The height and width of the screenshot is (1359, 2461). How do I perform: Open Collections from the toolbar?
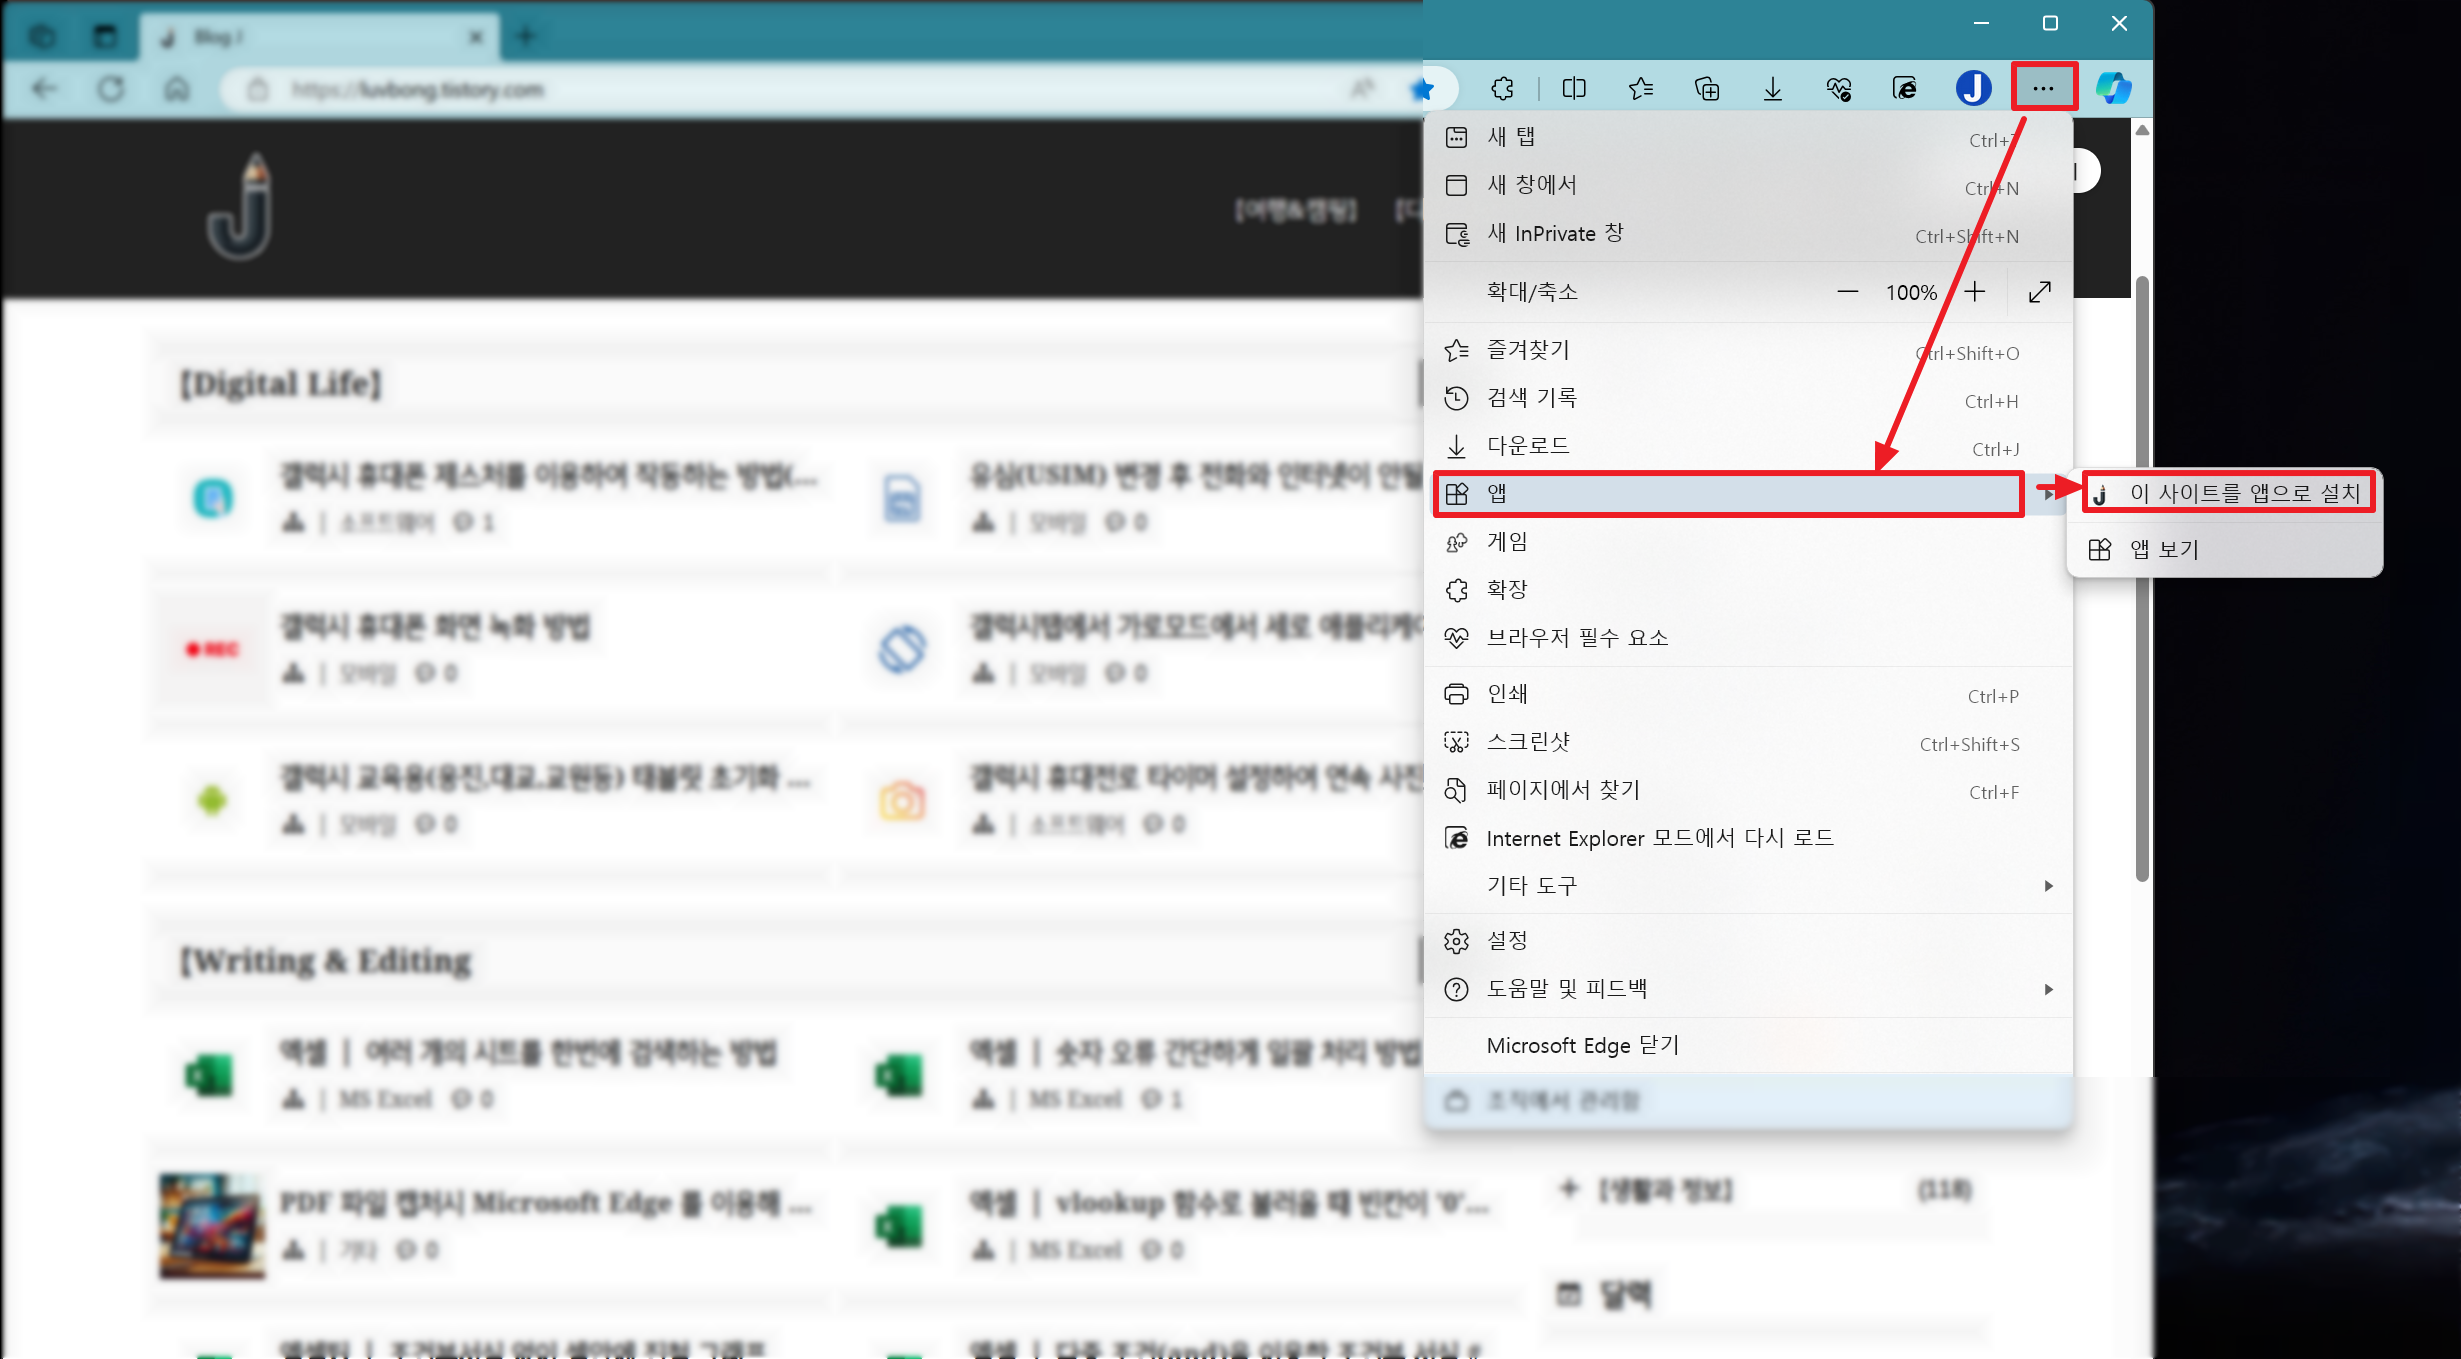click(1707, 89)
